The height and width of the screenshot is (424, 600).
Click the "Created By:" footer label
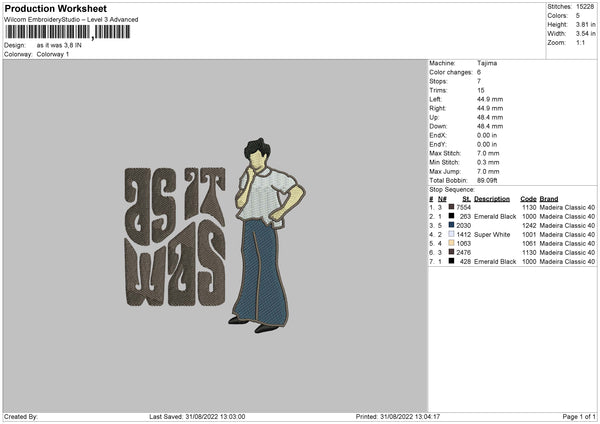point(21,417)
